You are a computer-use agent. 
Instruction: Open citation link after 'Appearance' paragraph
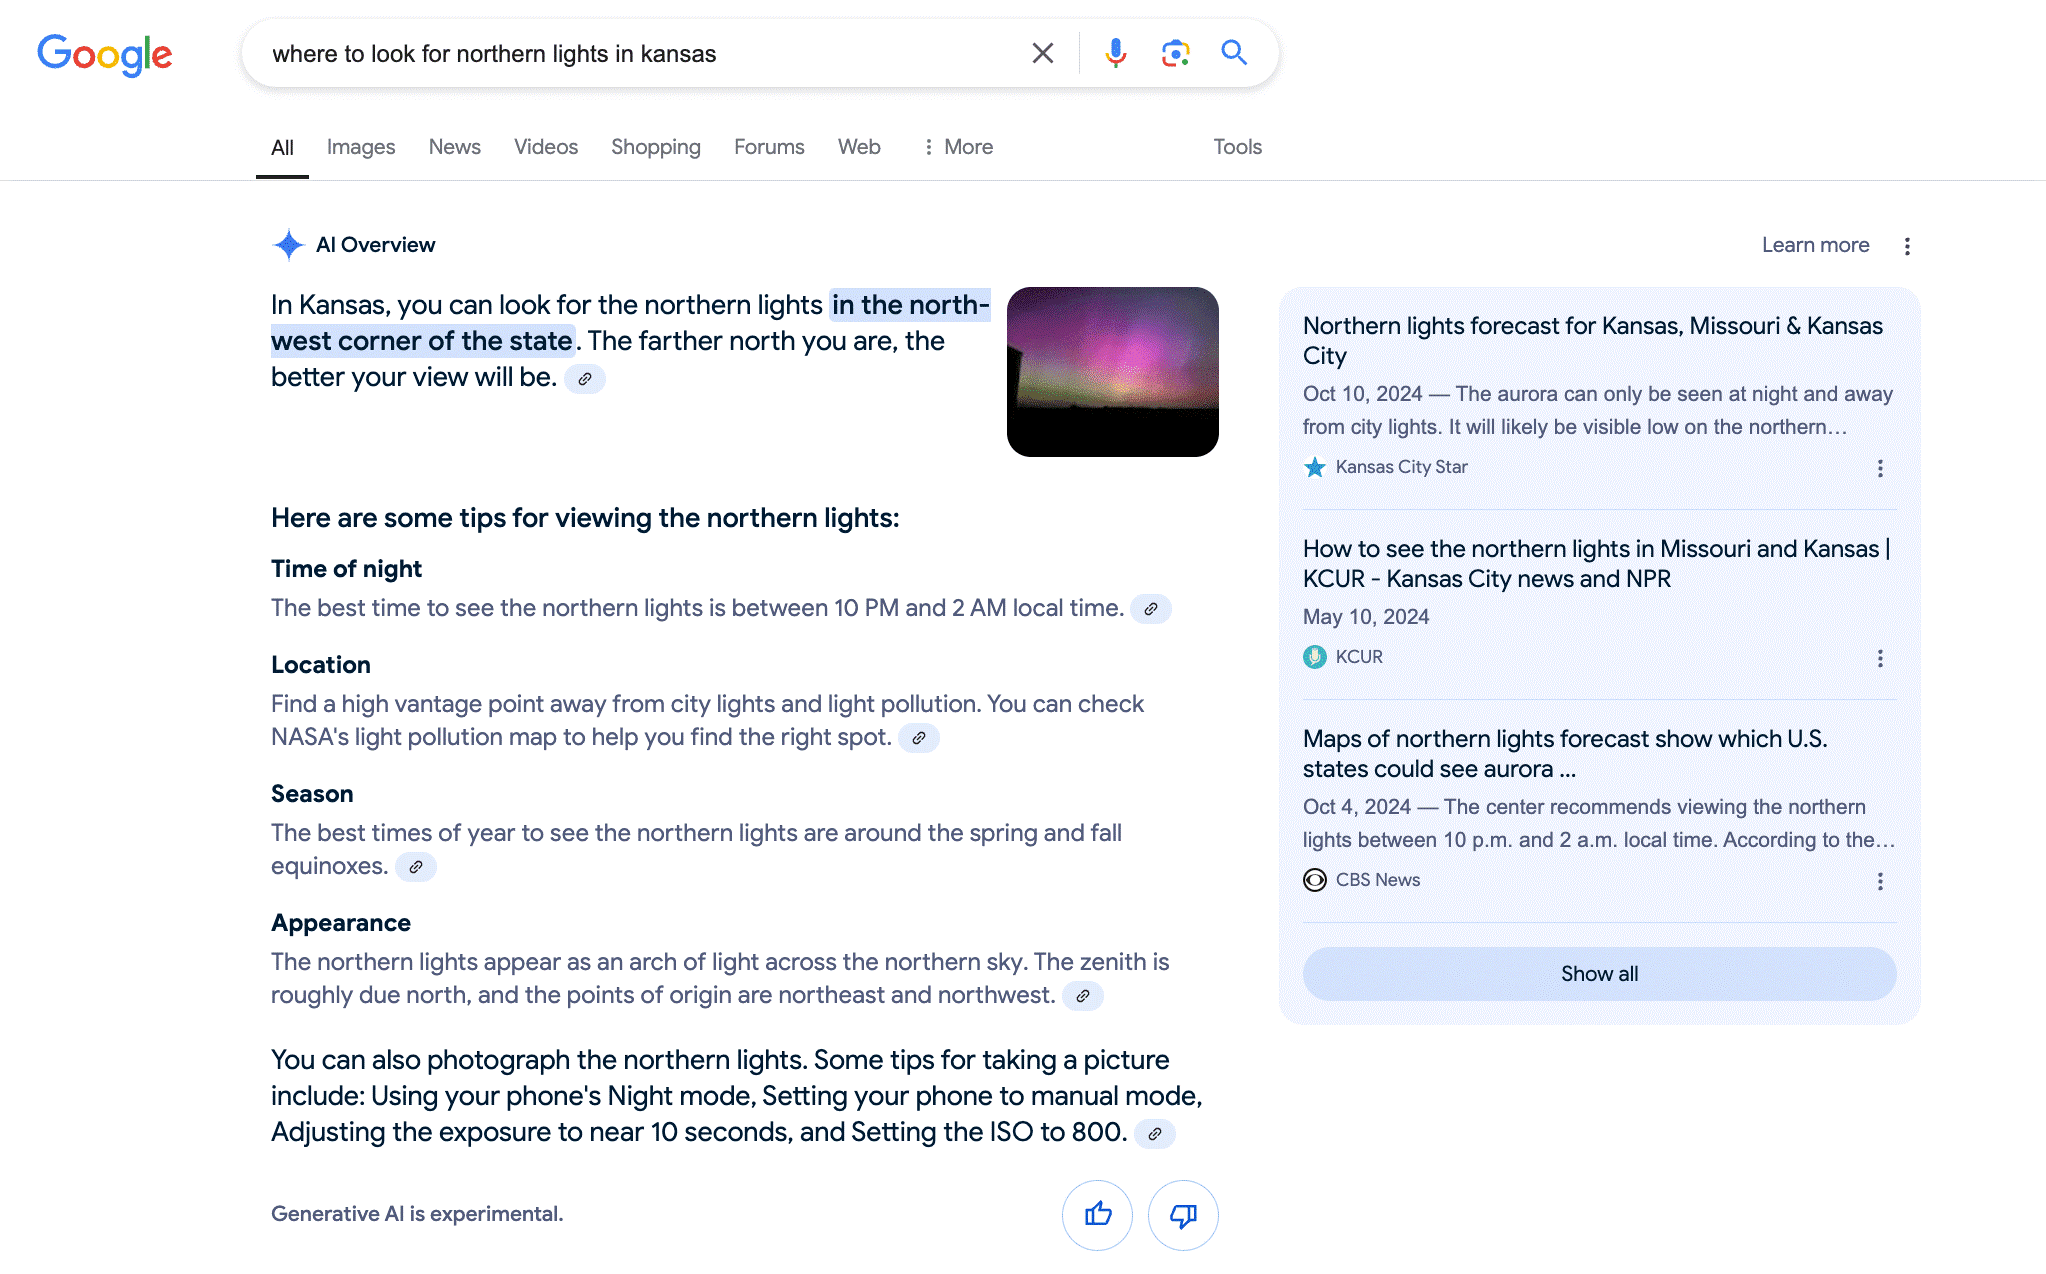(1083, 996)
